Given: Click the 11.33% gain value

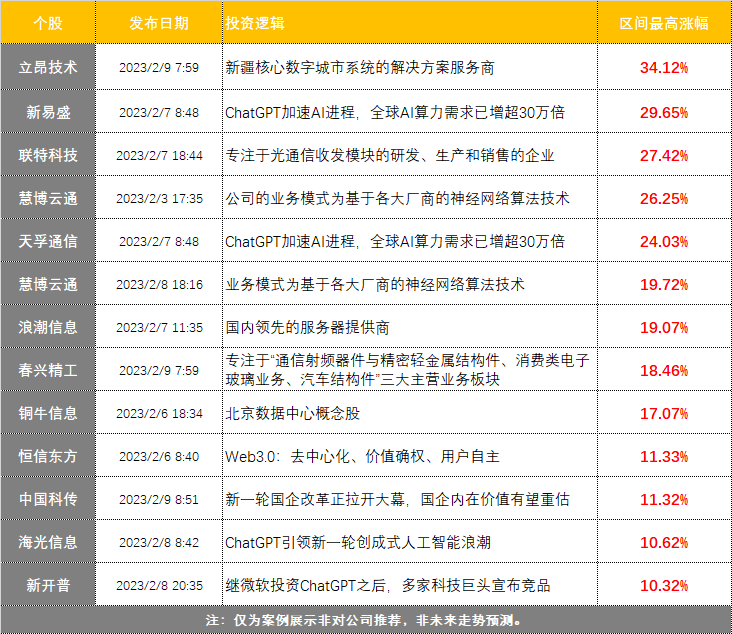Looking at the screenshot, I should pos(664,456).
